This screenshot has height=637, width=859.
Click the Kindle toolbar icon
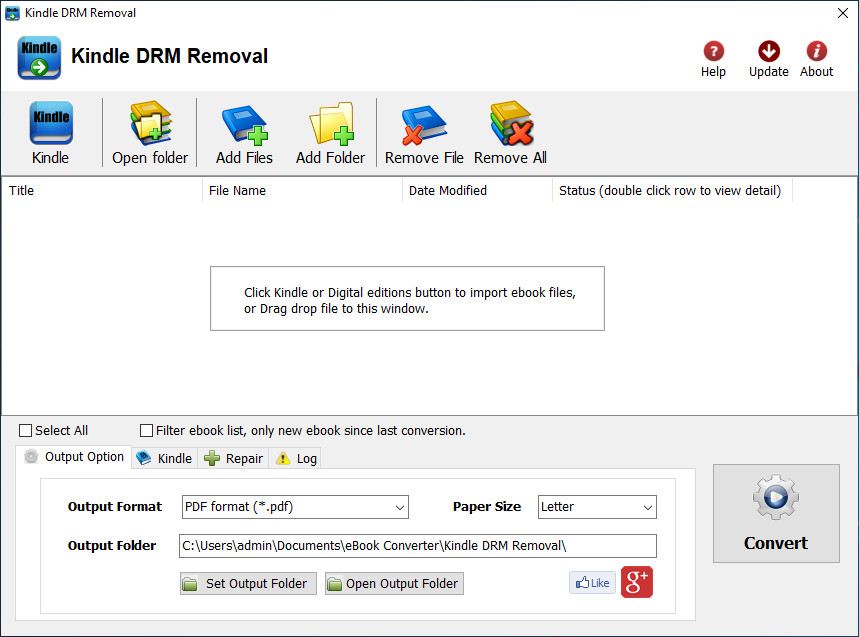[x=50, y=123]
